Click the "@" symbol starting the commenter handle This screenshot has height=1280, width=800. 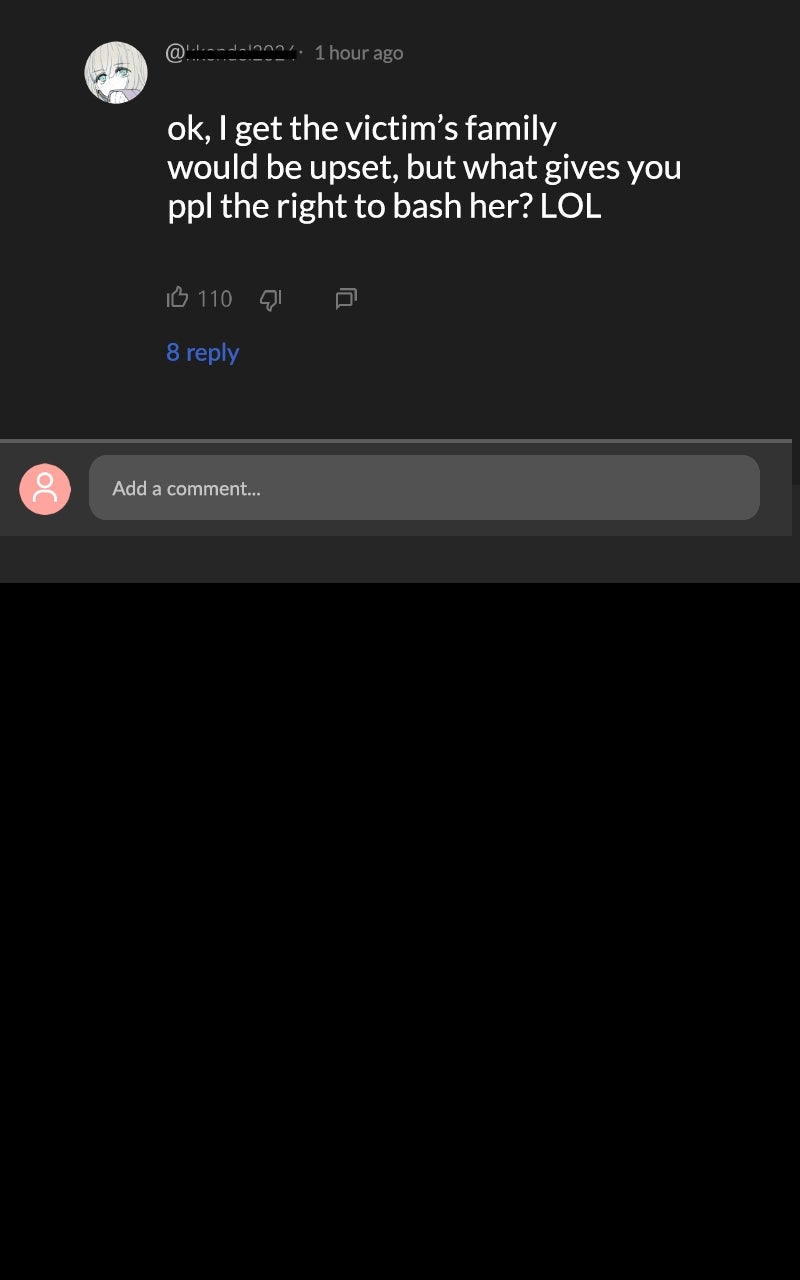pos(173,53)
